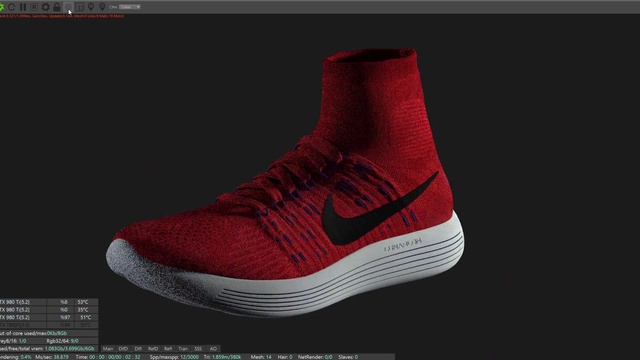Switch to the Main pass tab
The image size is (640, 360).
(108, 349)
